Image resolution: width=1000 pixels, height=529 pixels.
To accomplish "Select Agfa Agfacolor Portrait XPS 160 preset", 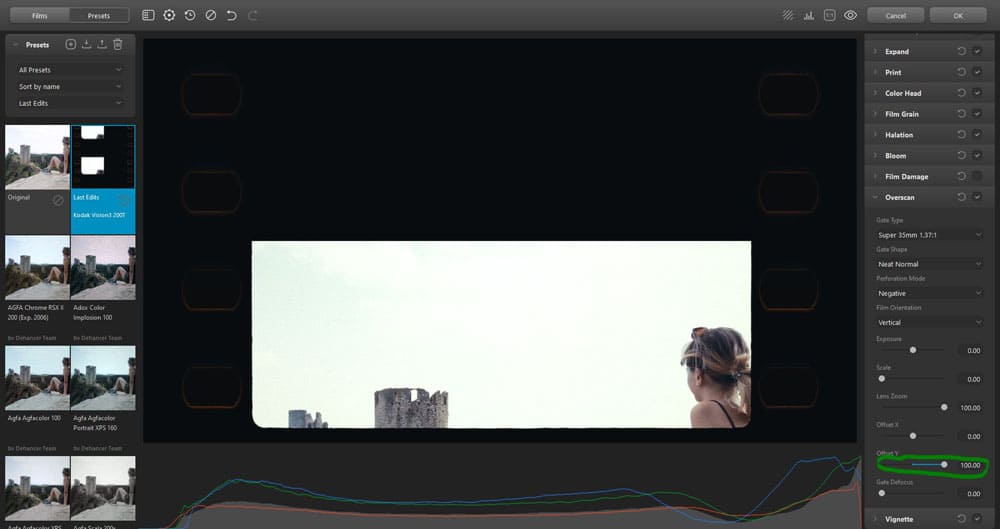I will [103, 378].
